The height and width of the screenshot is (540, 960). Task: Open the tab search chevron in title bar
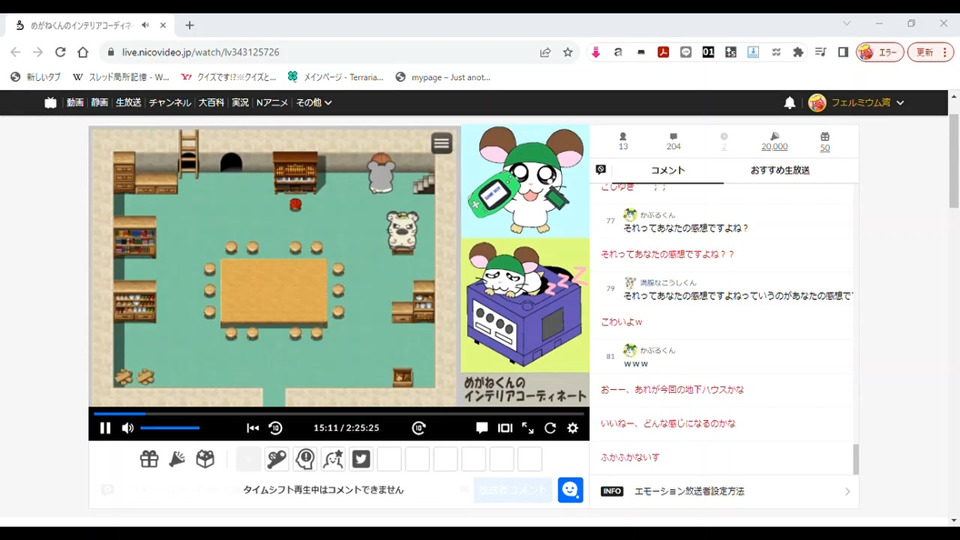[847, 23]
